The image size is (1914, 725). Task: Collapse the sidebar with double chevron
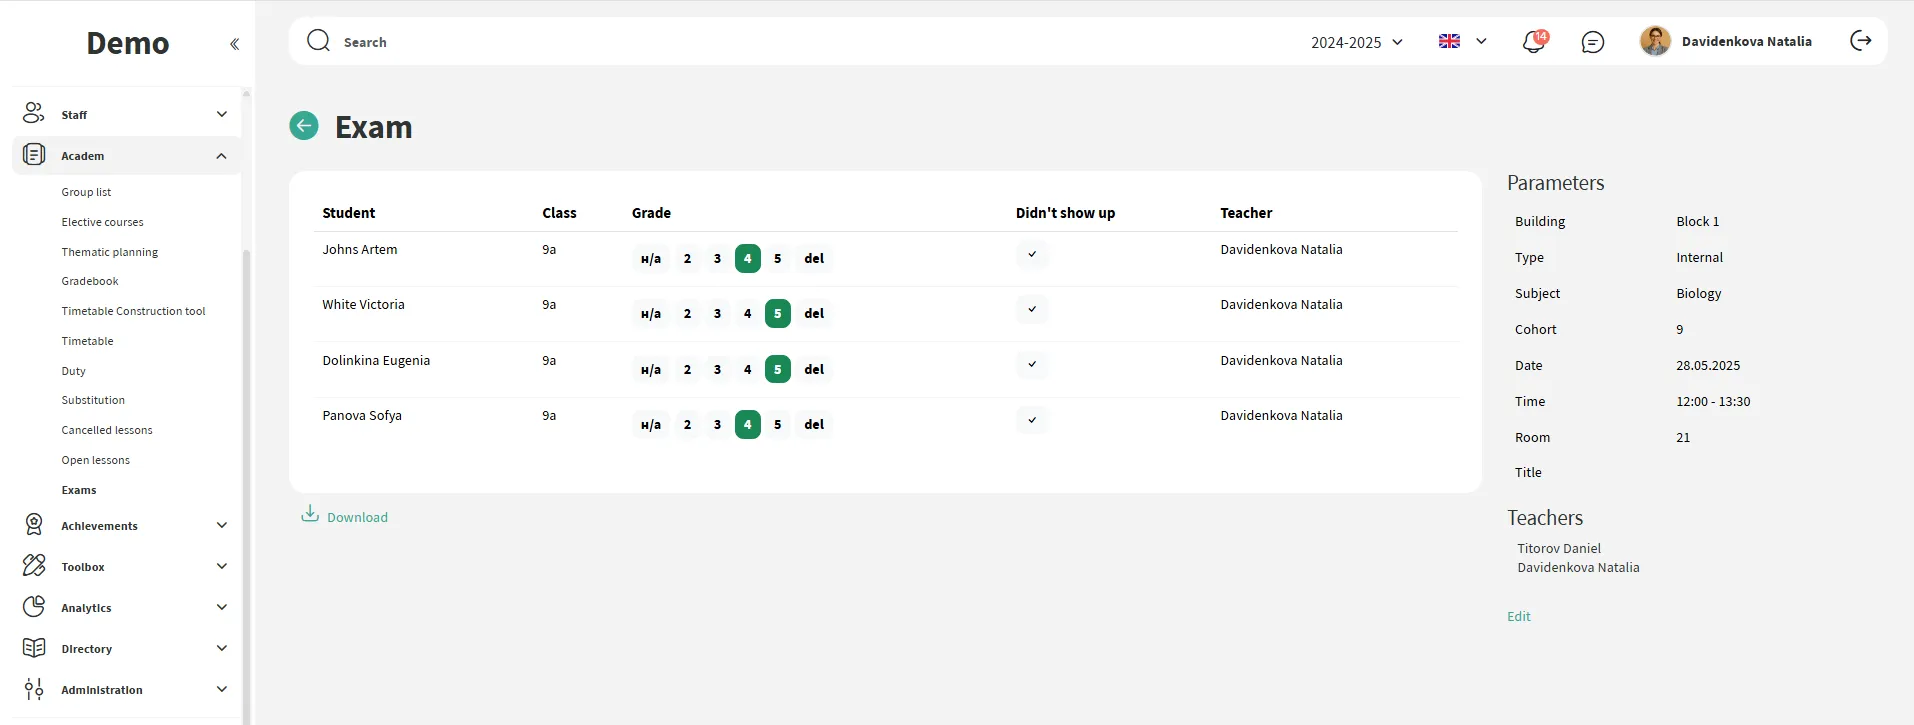[234, 44]
